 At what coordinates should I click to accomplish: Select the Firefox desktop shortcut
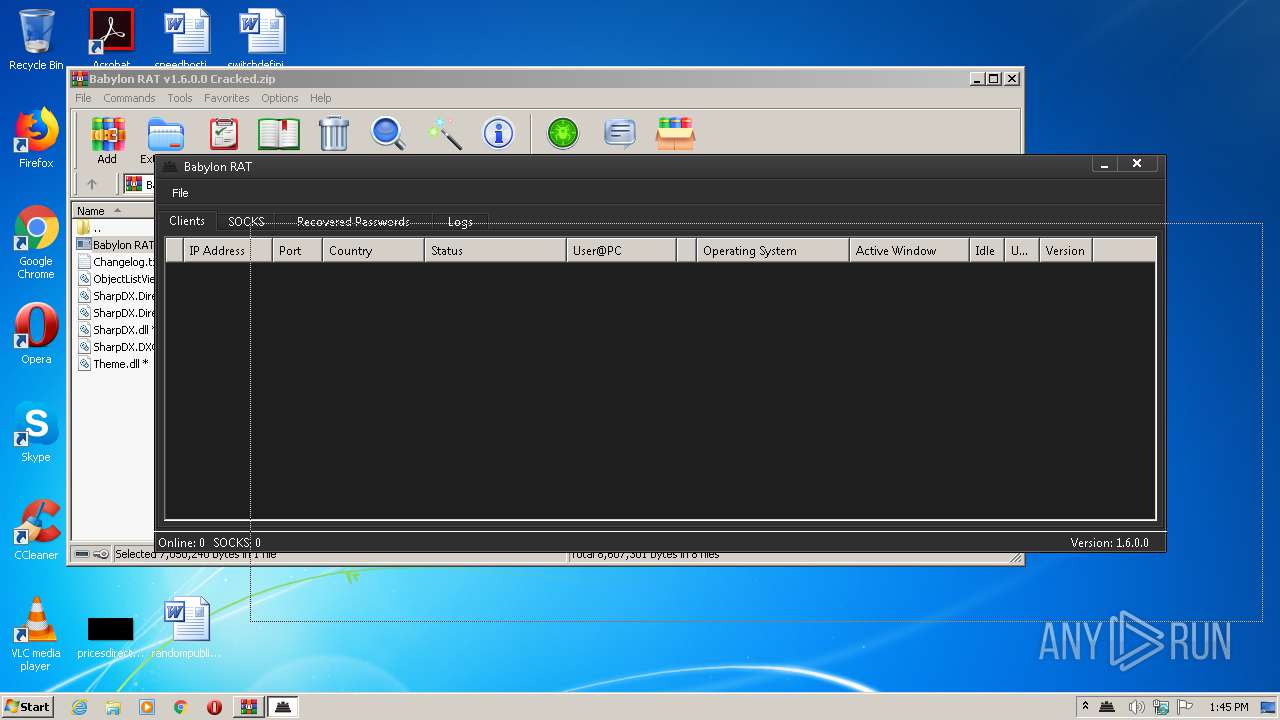coord(36,138)
